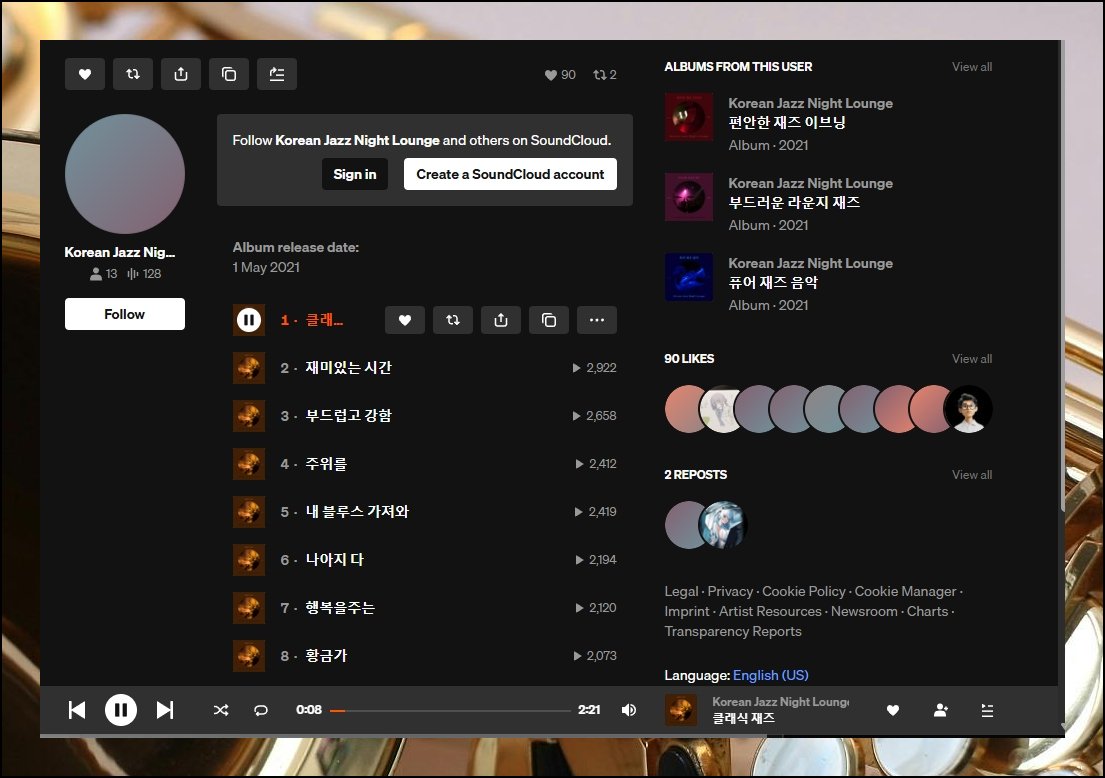1105x778 pixels.
Task: Skip to next track in player bar
Action: pos(164,710)
